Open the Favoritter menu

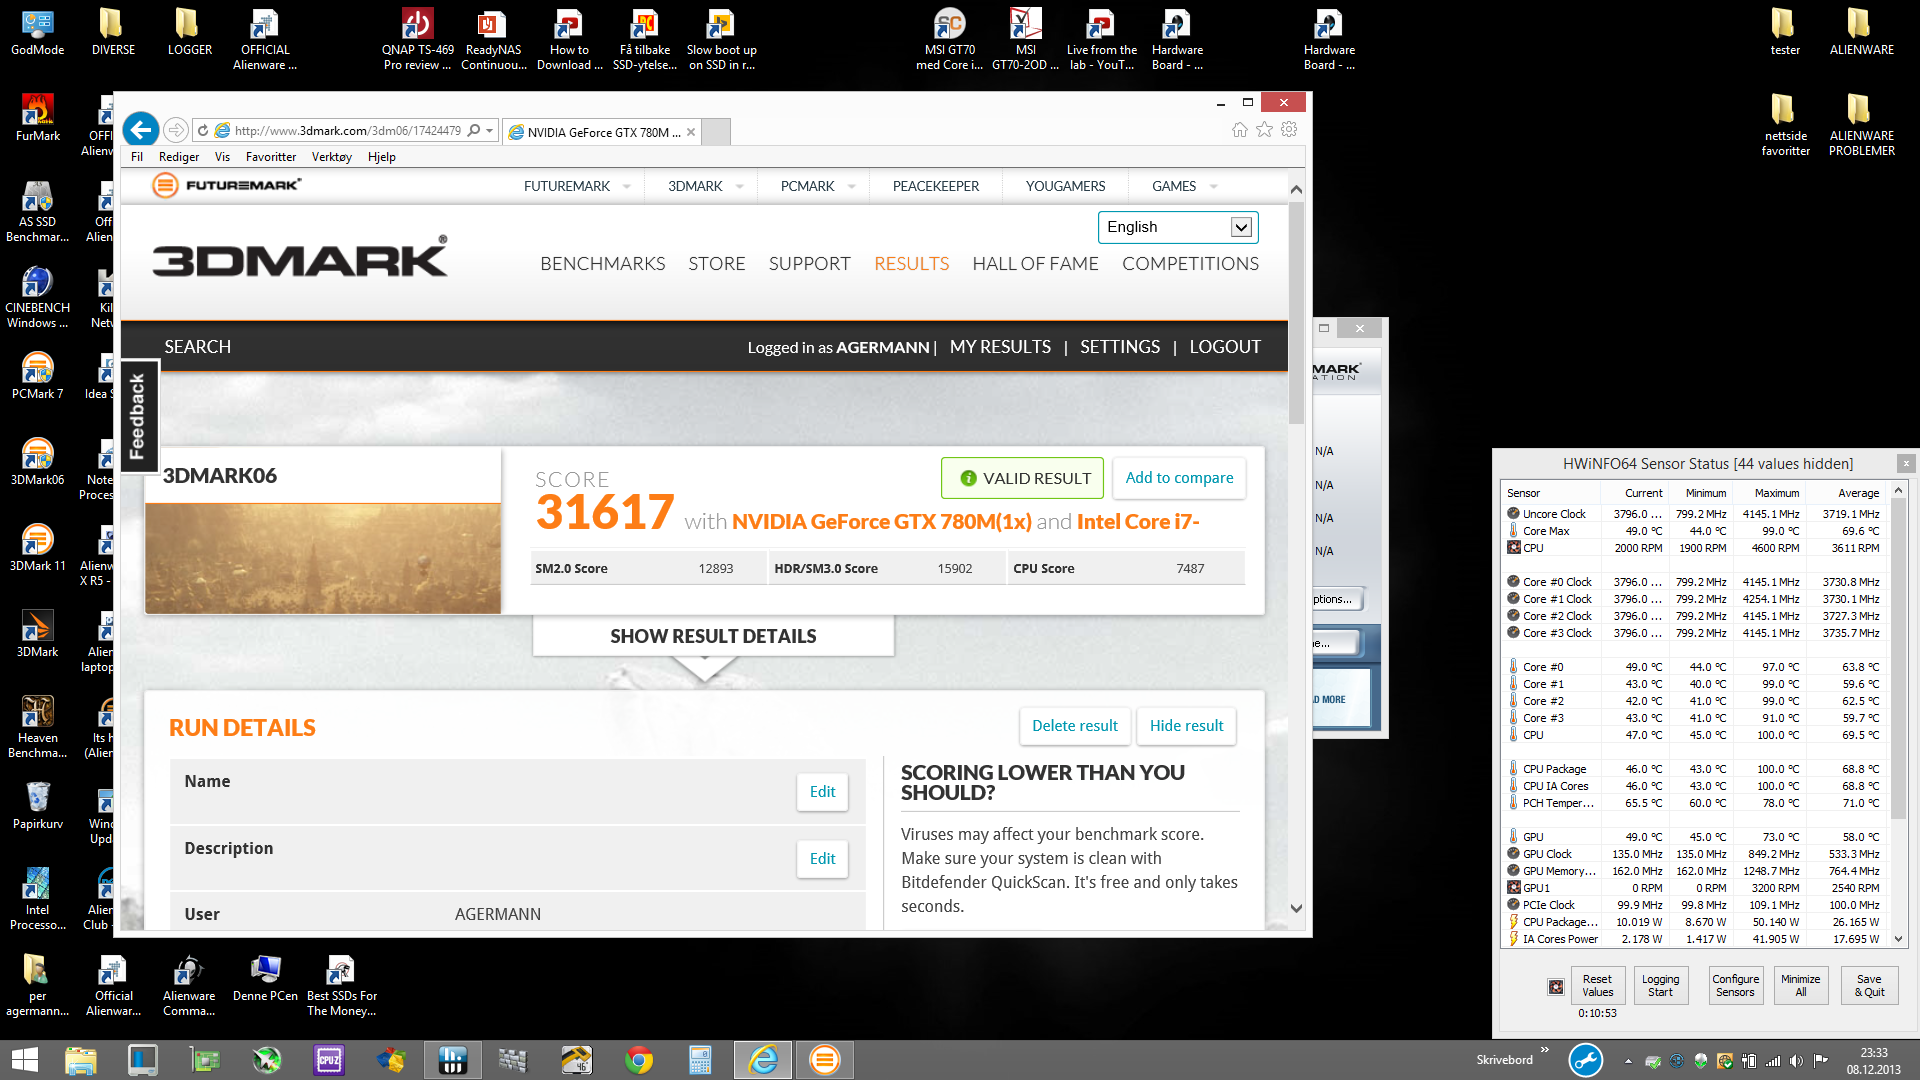[x=271, y=157]
